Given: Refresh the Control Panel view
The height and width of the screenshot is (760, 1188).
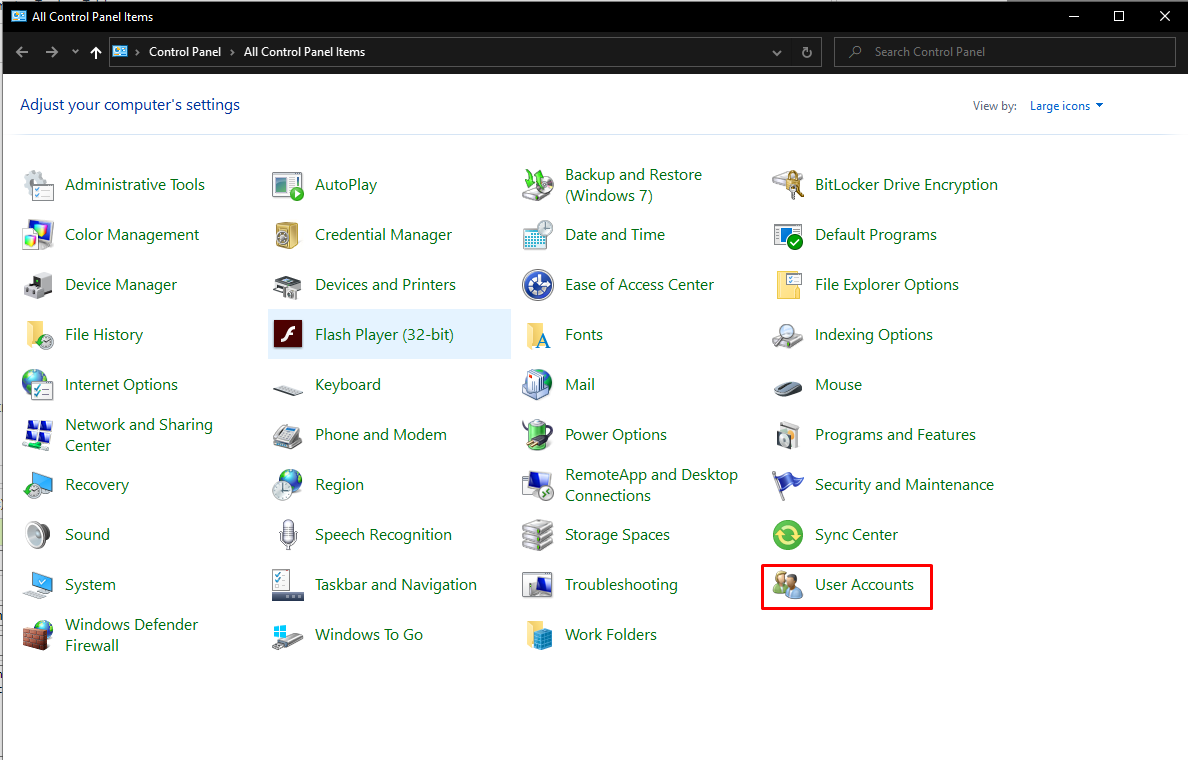Looking at the screenshot, I should pyautogui.click(x=807, y=52).
